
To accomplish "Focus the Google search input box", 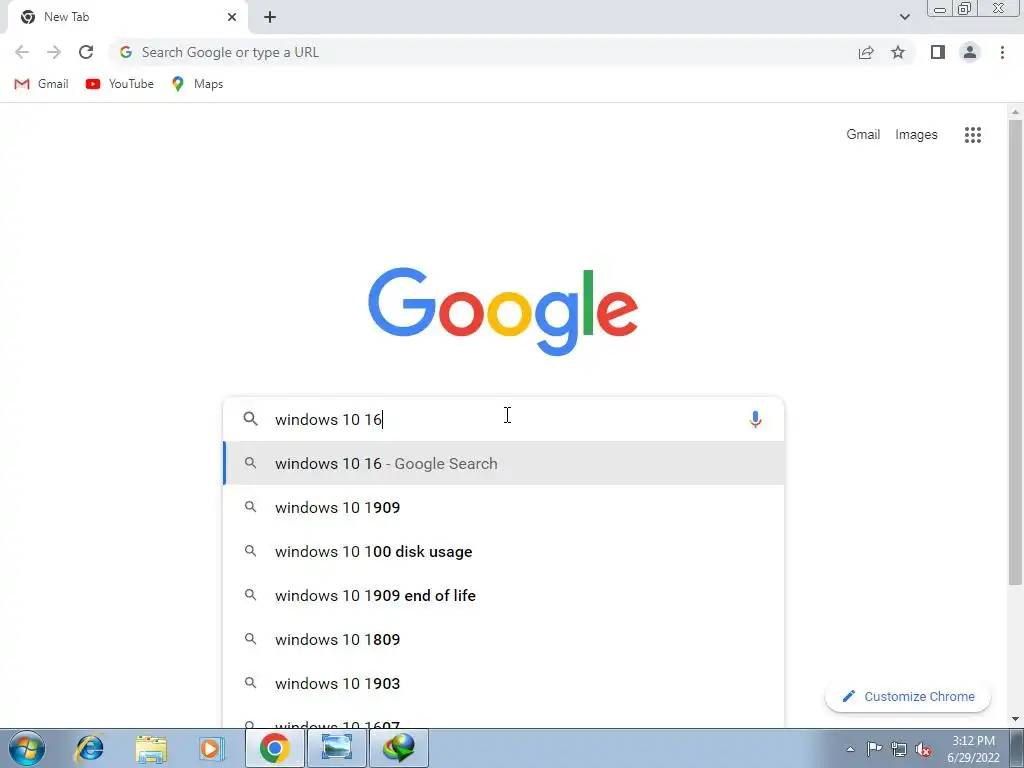I will coord(503,419).
